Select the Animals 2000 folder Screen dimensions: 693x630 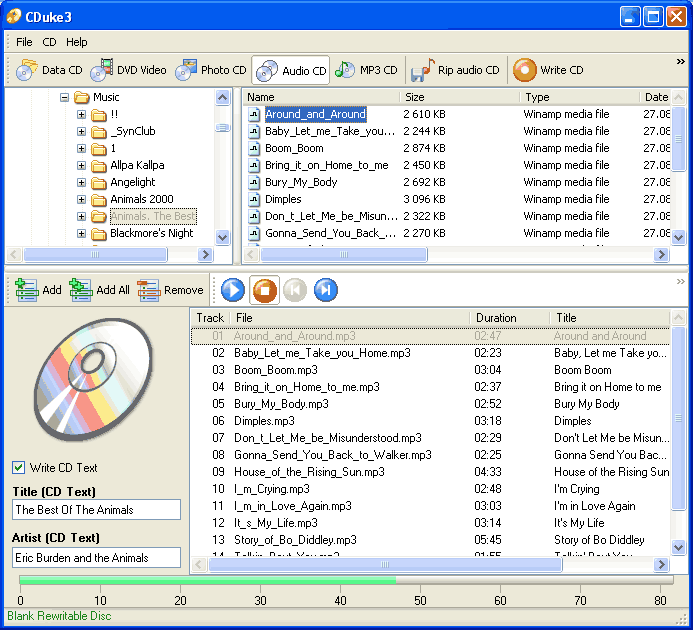pos(142,199)
